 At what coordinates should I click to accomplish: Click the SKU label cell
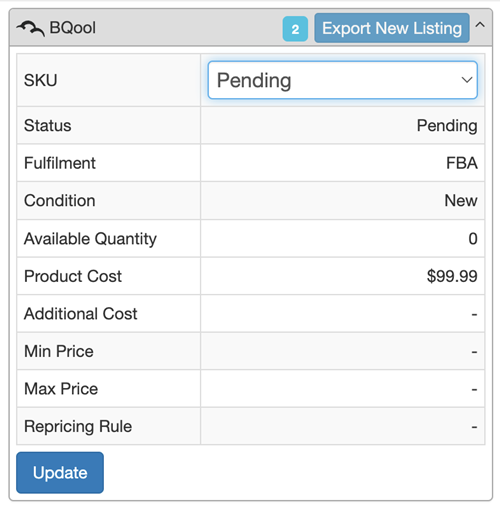click(x=109, y=80)
